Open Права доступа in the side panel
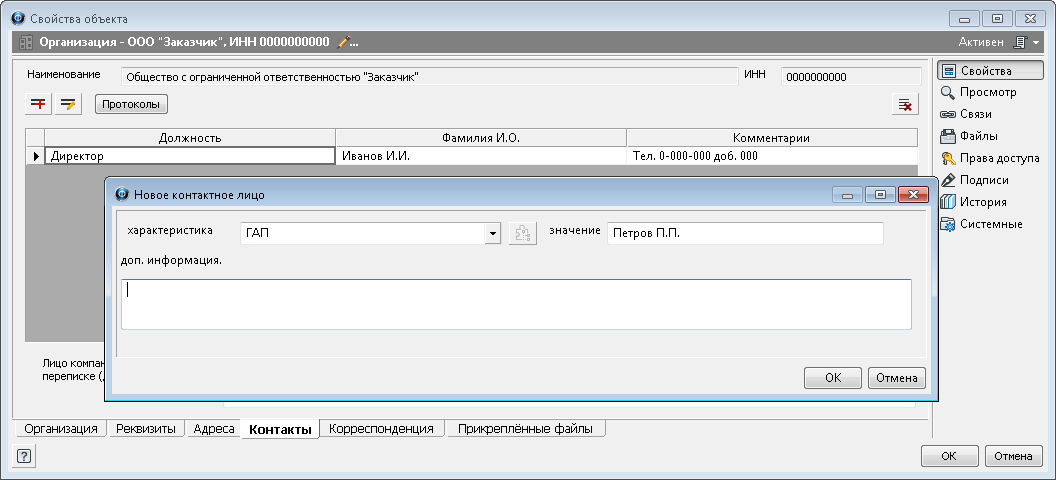 coord(999,158)
